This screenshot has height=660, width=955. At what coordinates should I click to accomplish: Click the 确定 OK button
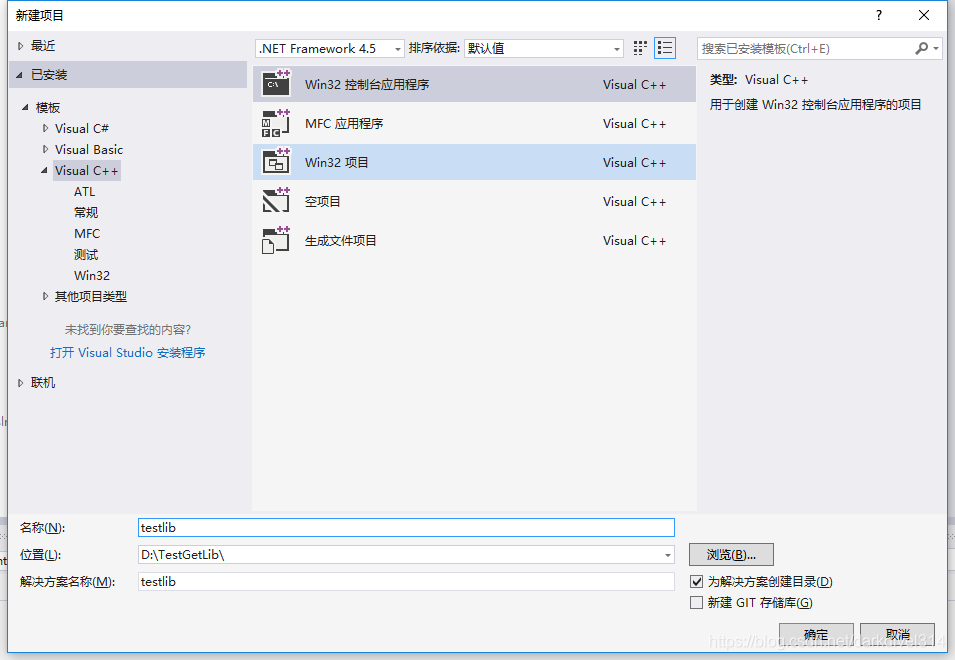click(816, 634)
